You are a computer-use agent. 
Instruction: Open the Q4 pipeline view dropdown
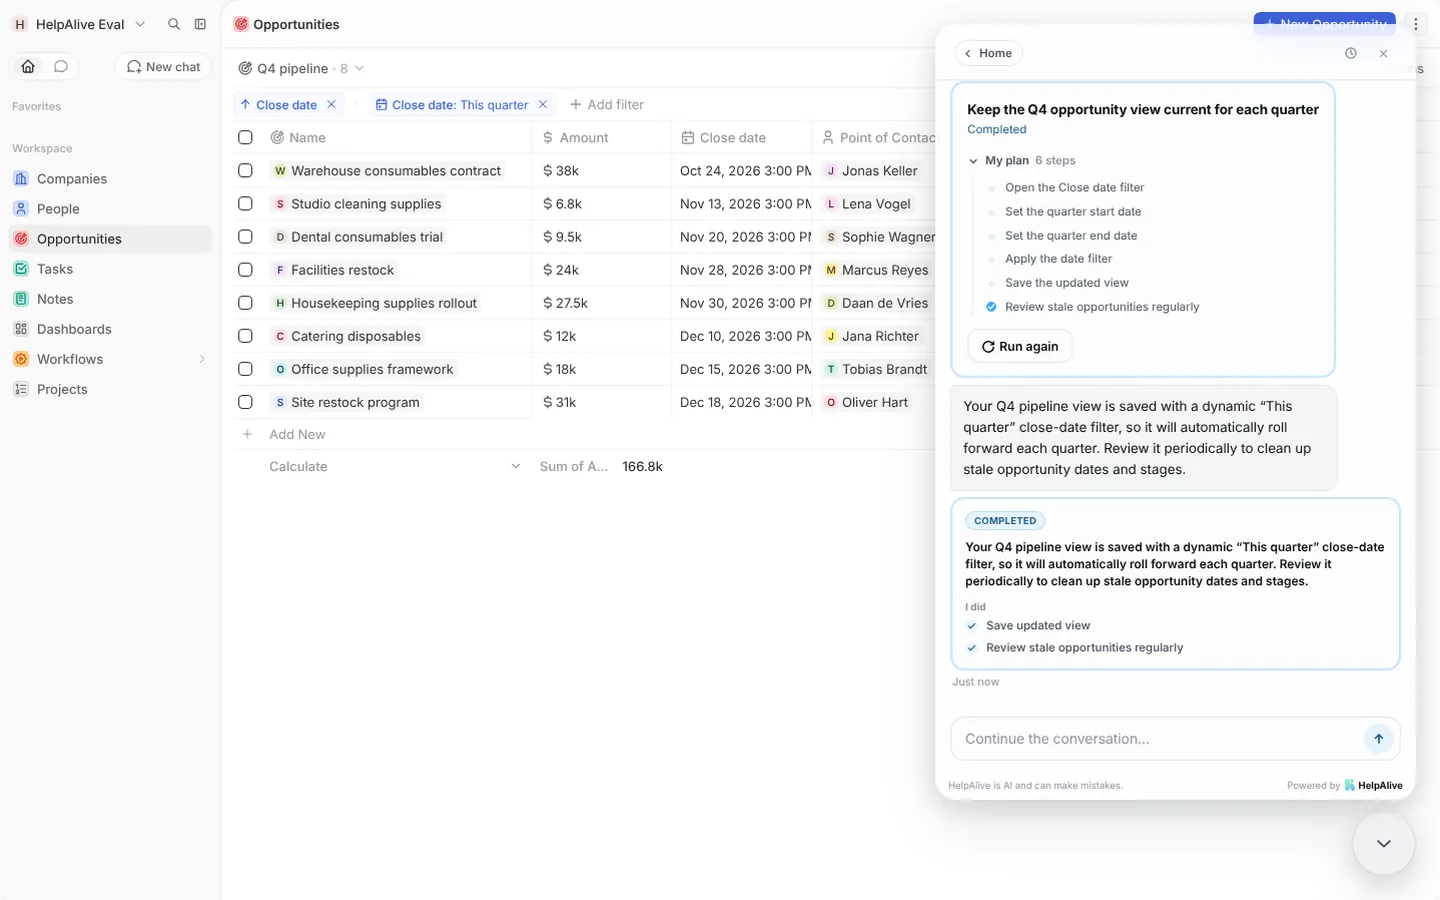click(301, 68)
